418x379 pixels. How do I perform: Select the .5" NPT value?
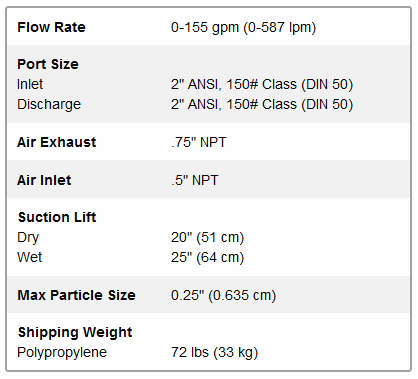[195, 180]
